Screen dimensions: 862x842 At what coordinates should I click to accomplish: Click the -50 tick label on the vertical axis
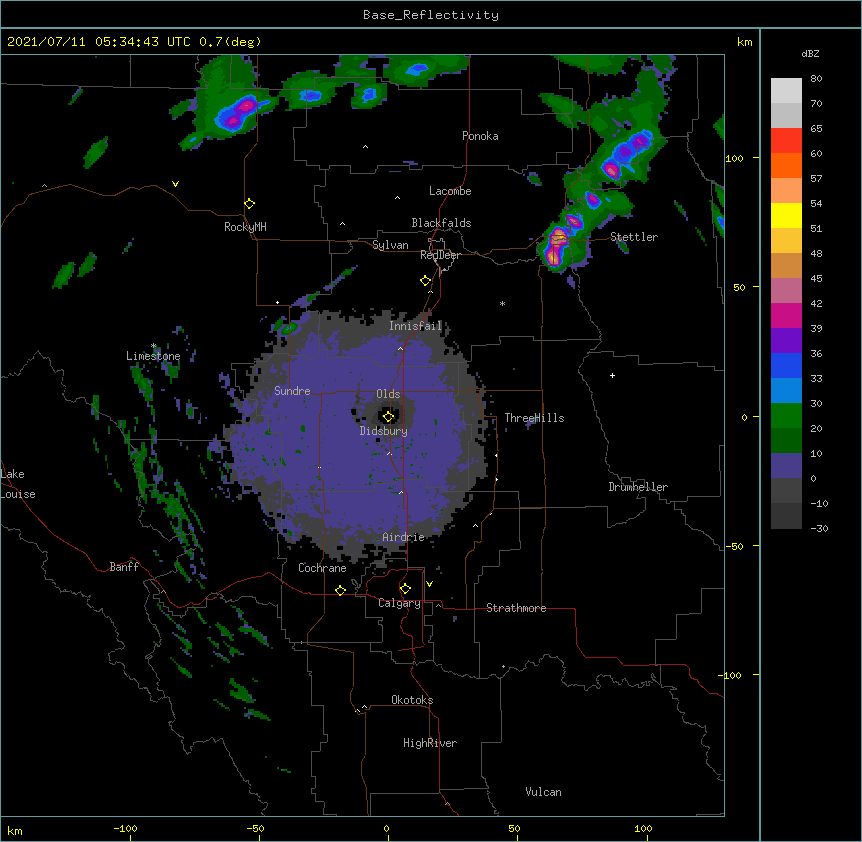pyautogui.click(x=734, y=546)
